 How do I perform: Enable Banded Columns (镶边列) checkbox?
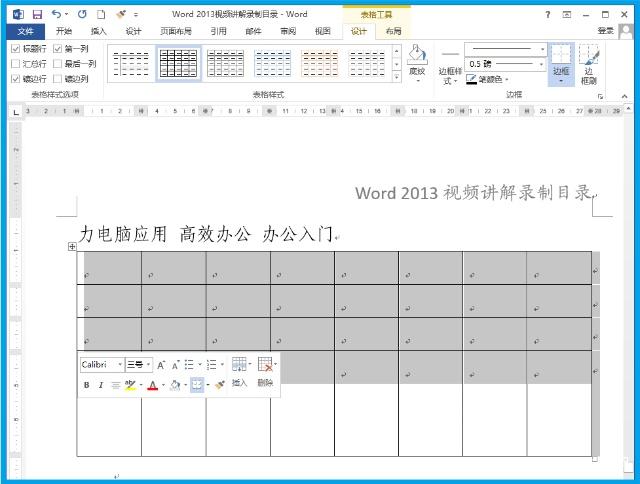(x=58, y=79)
